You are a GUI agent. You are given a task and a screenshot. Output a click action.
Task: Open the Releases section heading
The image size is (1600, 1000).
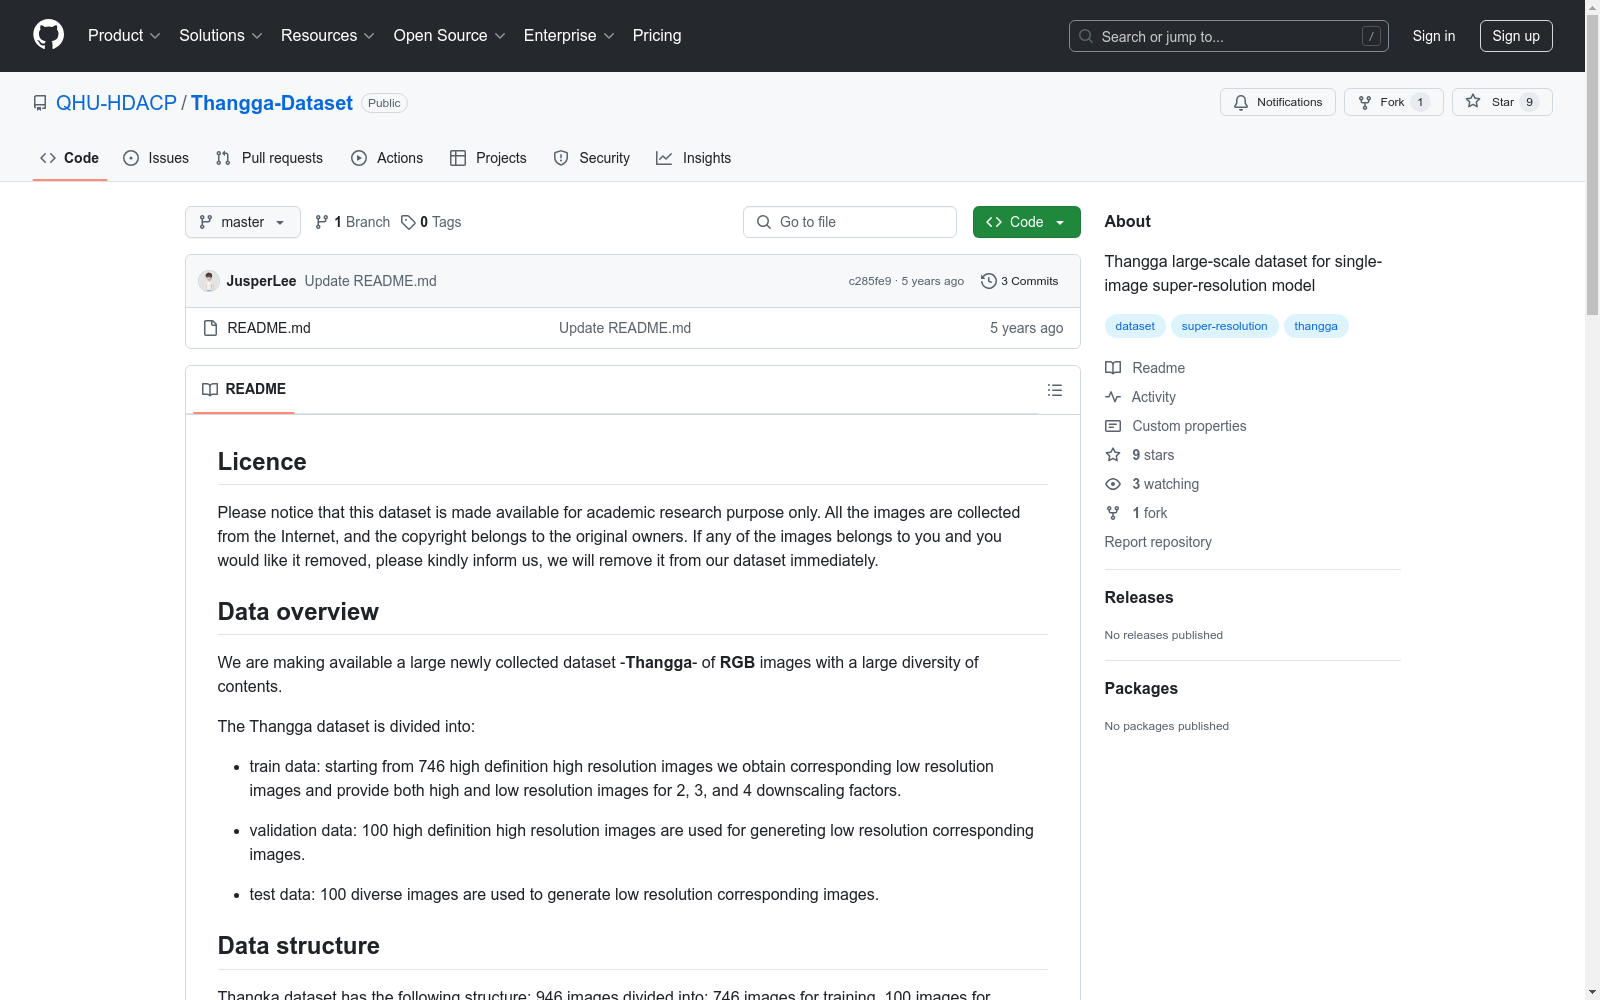(x=1139, y=597)
